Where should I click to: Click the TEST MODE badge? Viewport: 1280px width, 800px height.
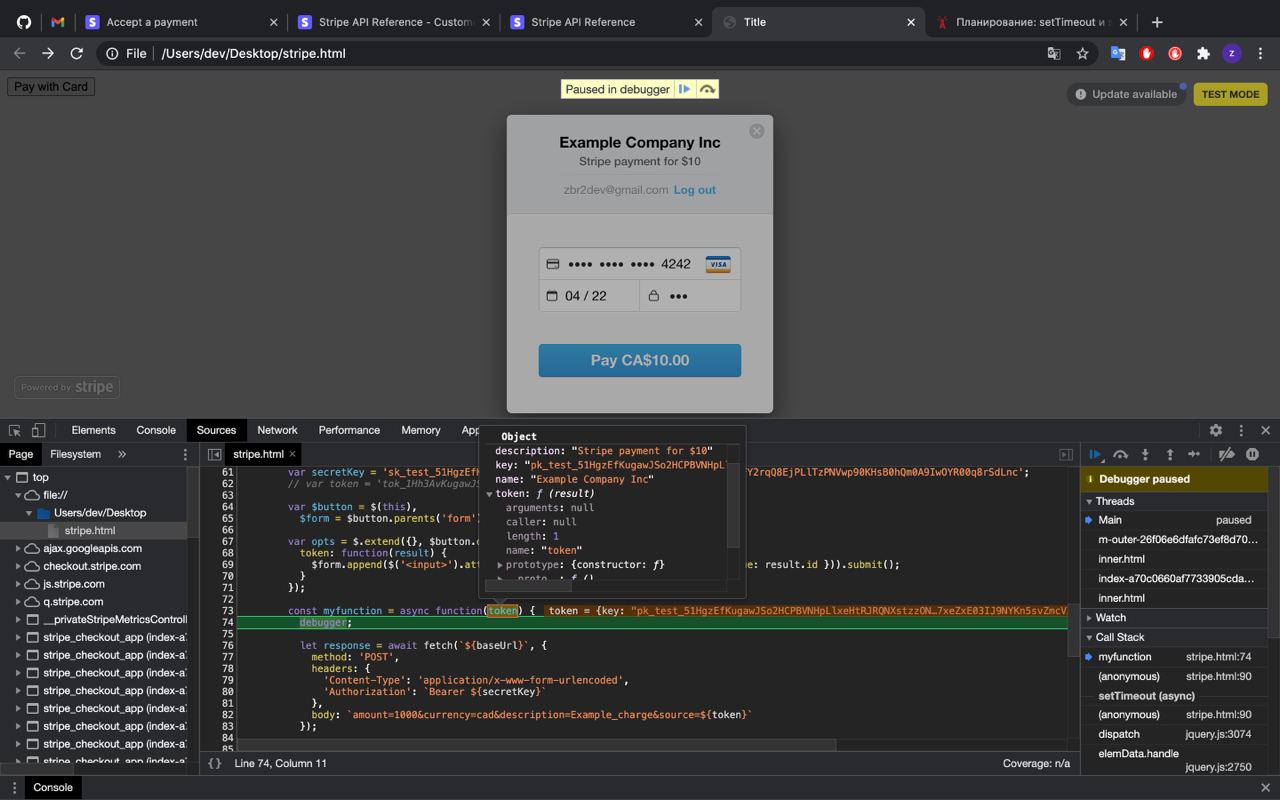[1230, 94]
